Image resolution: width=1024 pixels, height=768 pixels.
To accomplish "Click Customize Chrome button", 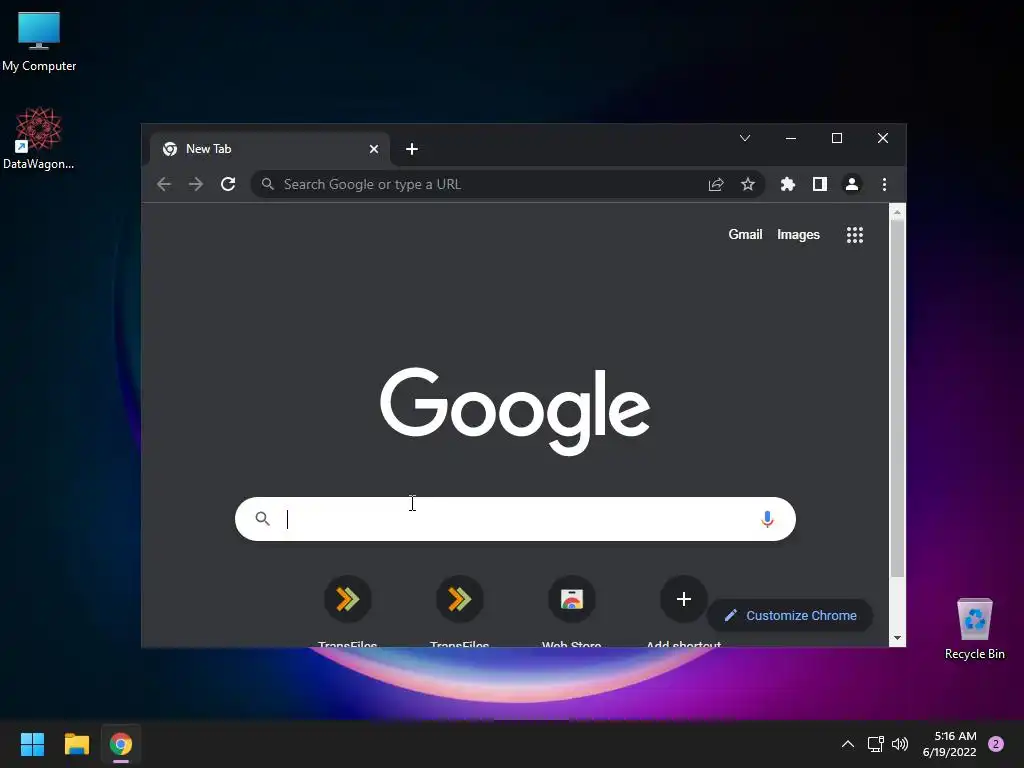I will pyautogui.click(x=790, y=615).
